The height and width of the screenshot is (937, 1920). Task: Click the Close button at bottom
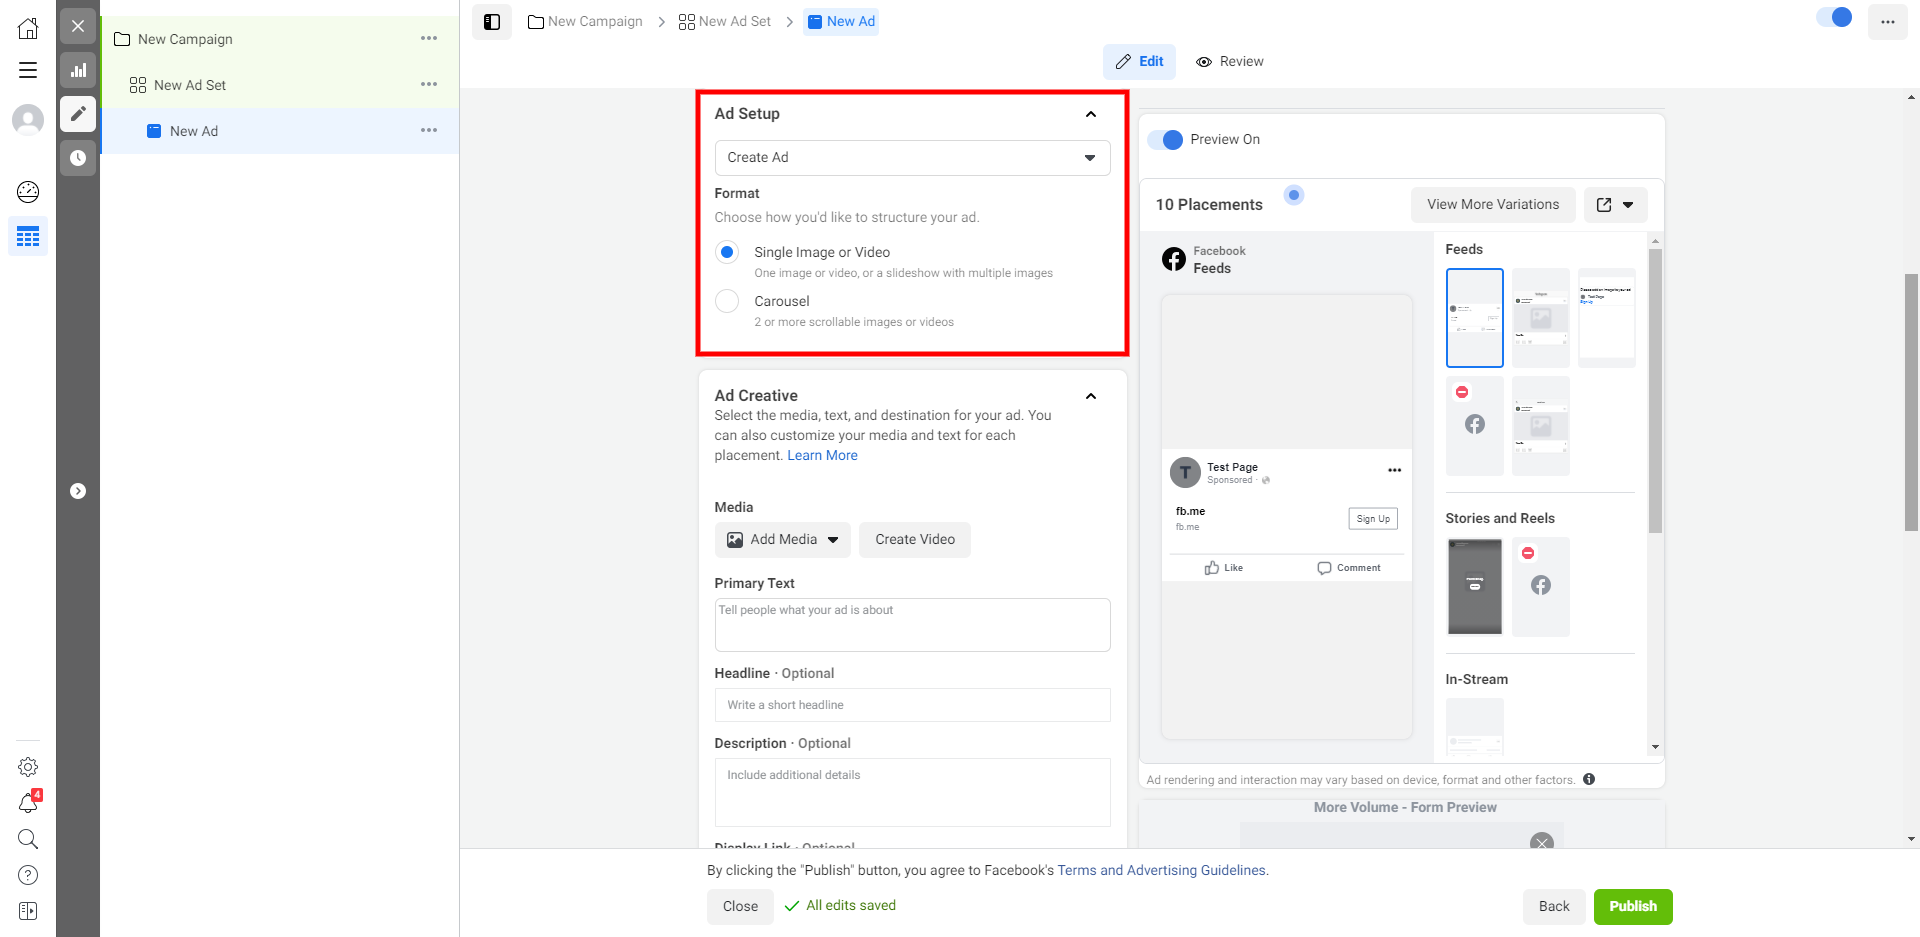pyautogui.click(x=740, y=907)
